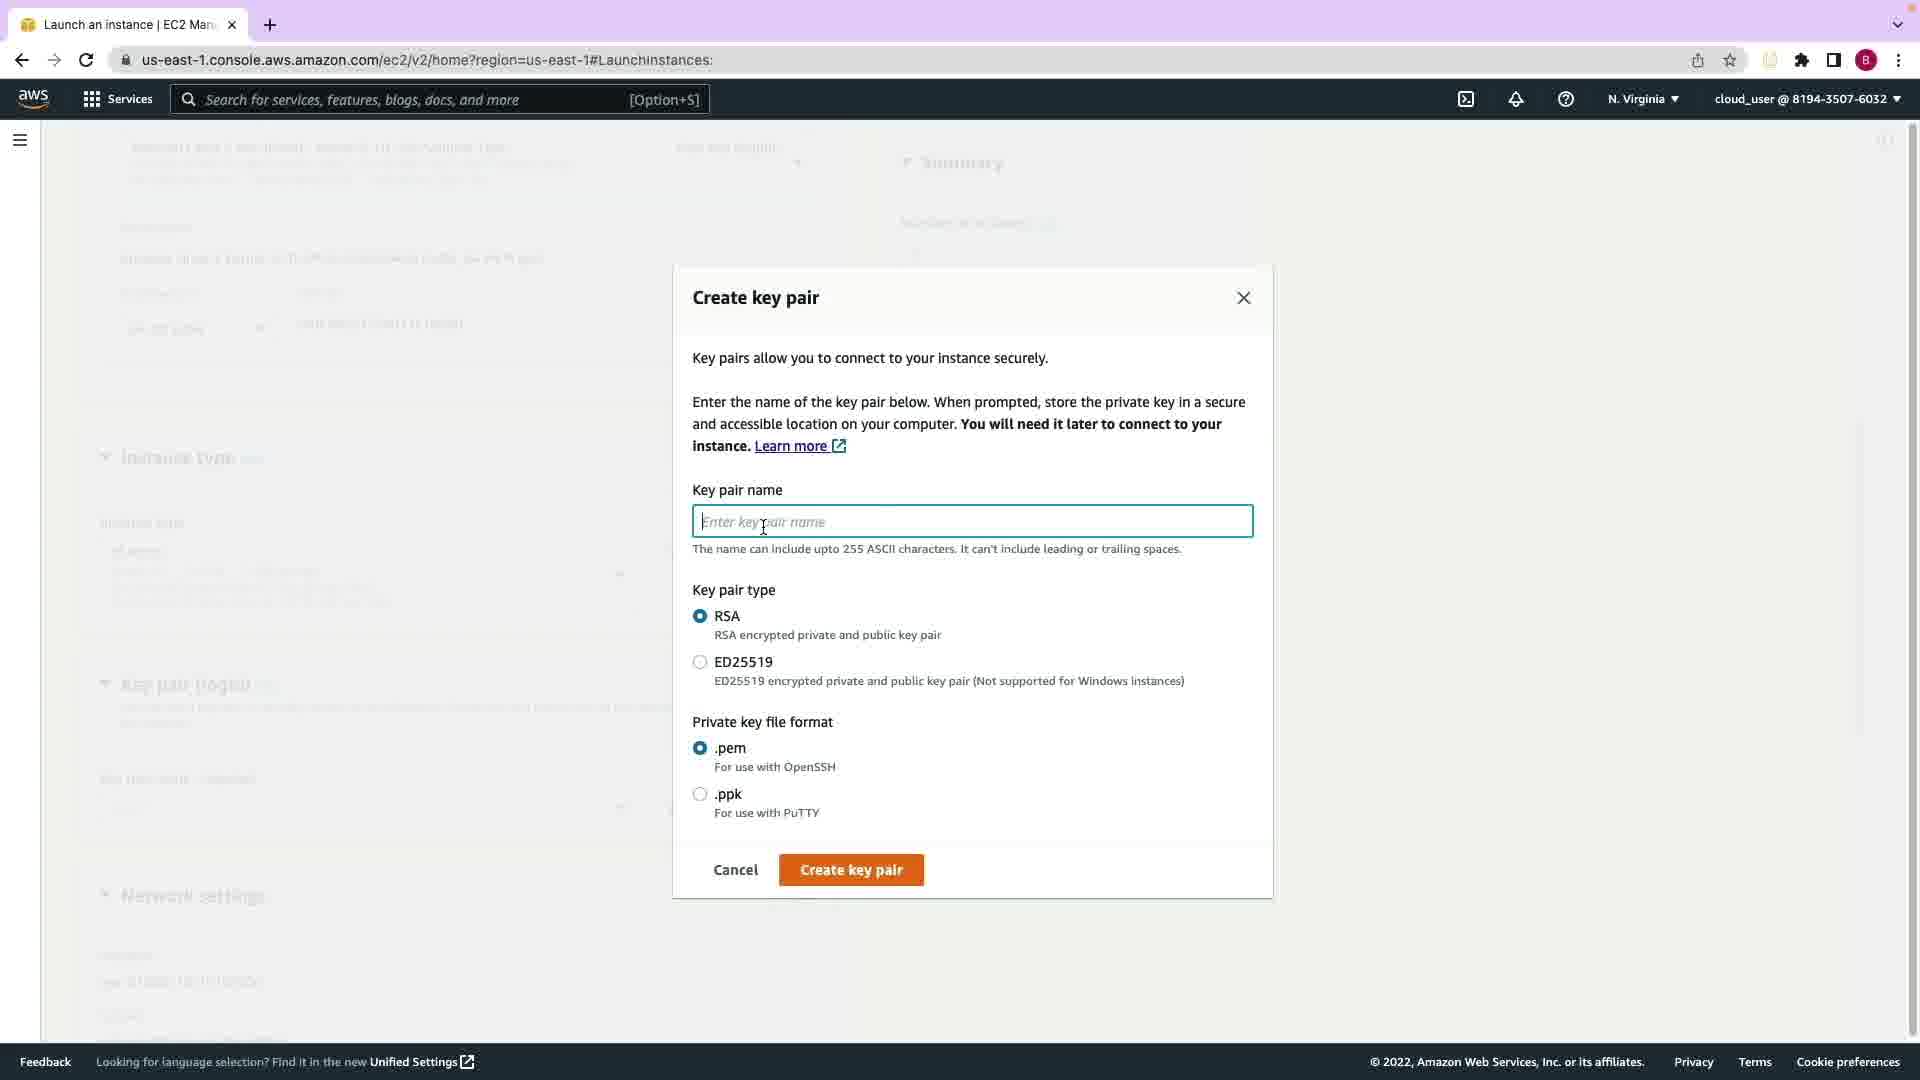This screenshot has height=1080, width=1920.
Task: Open cloud_user account dropdown
Action: (x=1807, y=99)
